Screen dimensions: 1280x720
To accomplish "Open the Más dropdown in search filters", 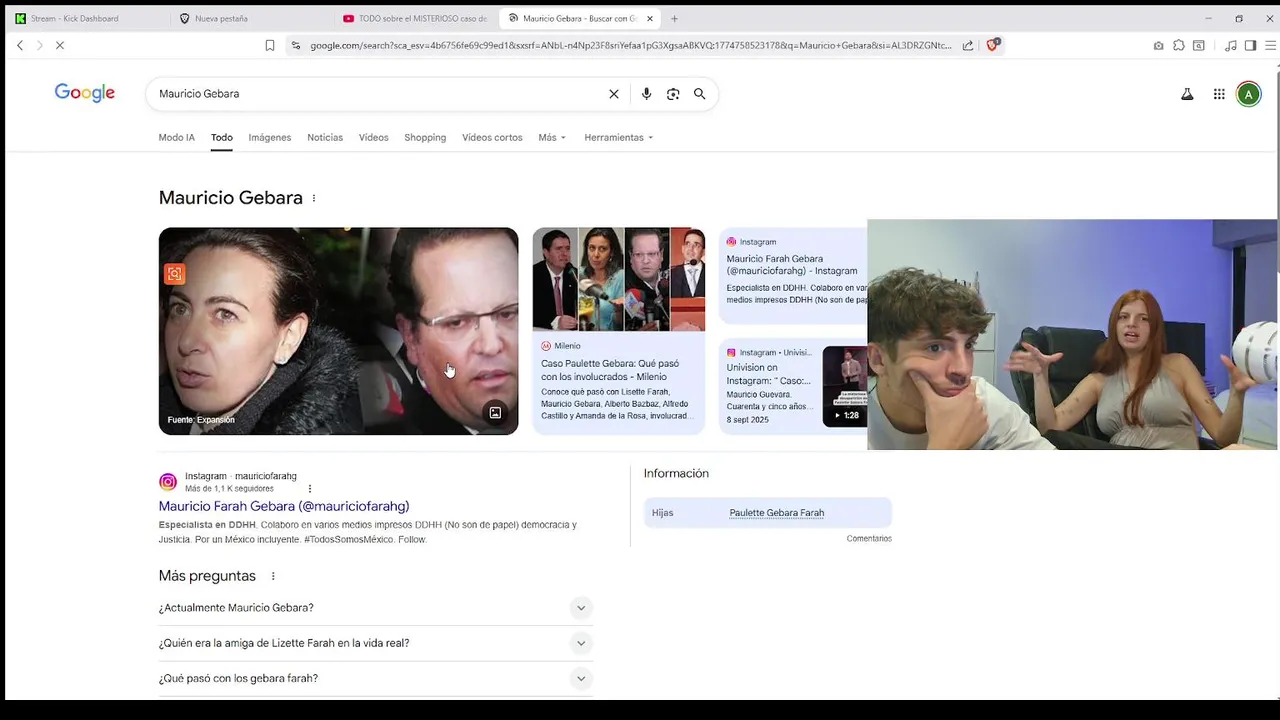I will [x=552, y=137].
